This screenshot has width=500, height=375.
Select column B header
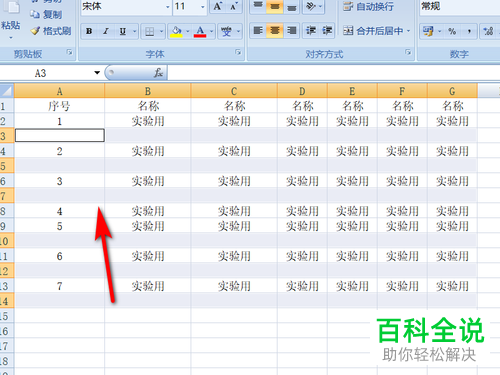(x=148, y=91)
